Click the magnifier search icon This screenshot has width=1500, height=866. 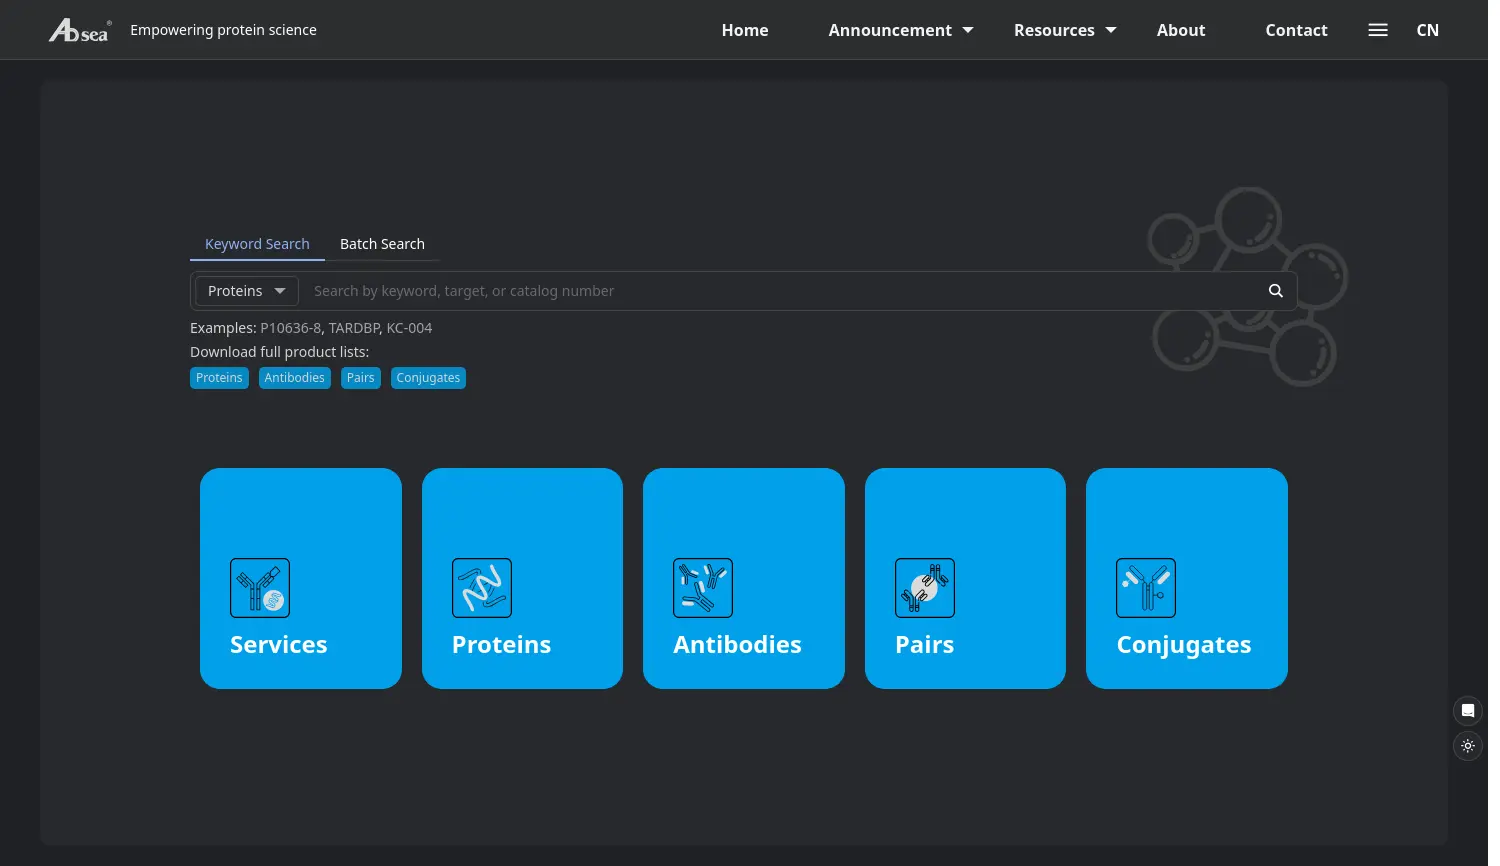tap(1275, 291)
